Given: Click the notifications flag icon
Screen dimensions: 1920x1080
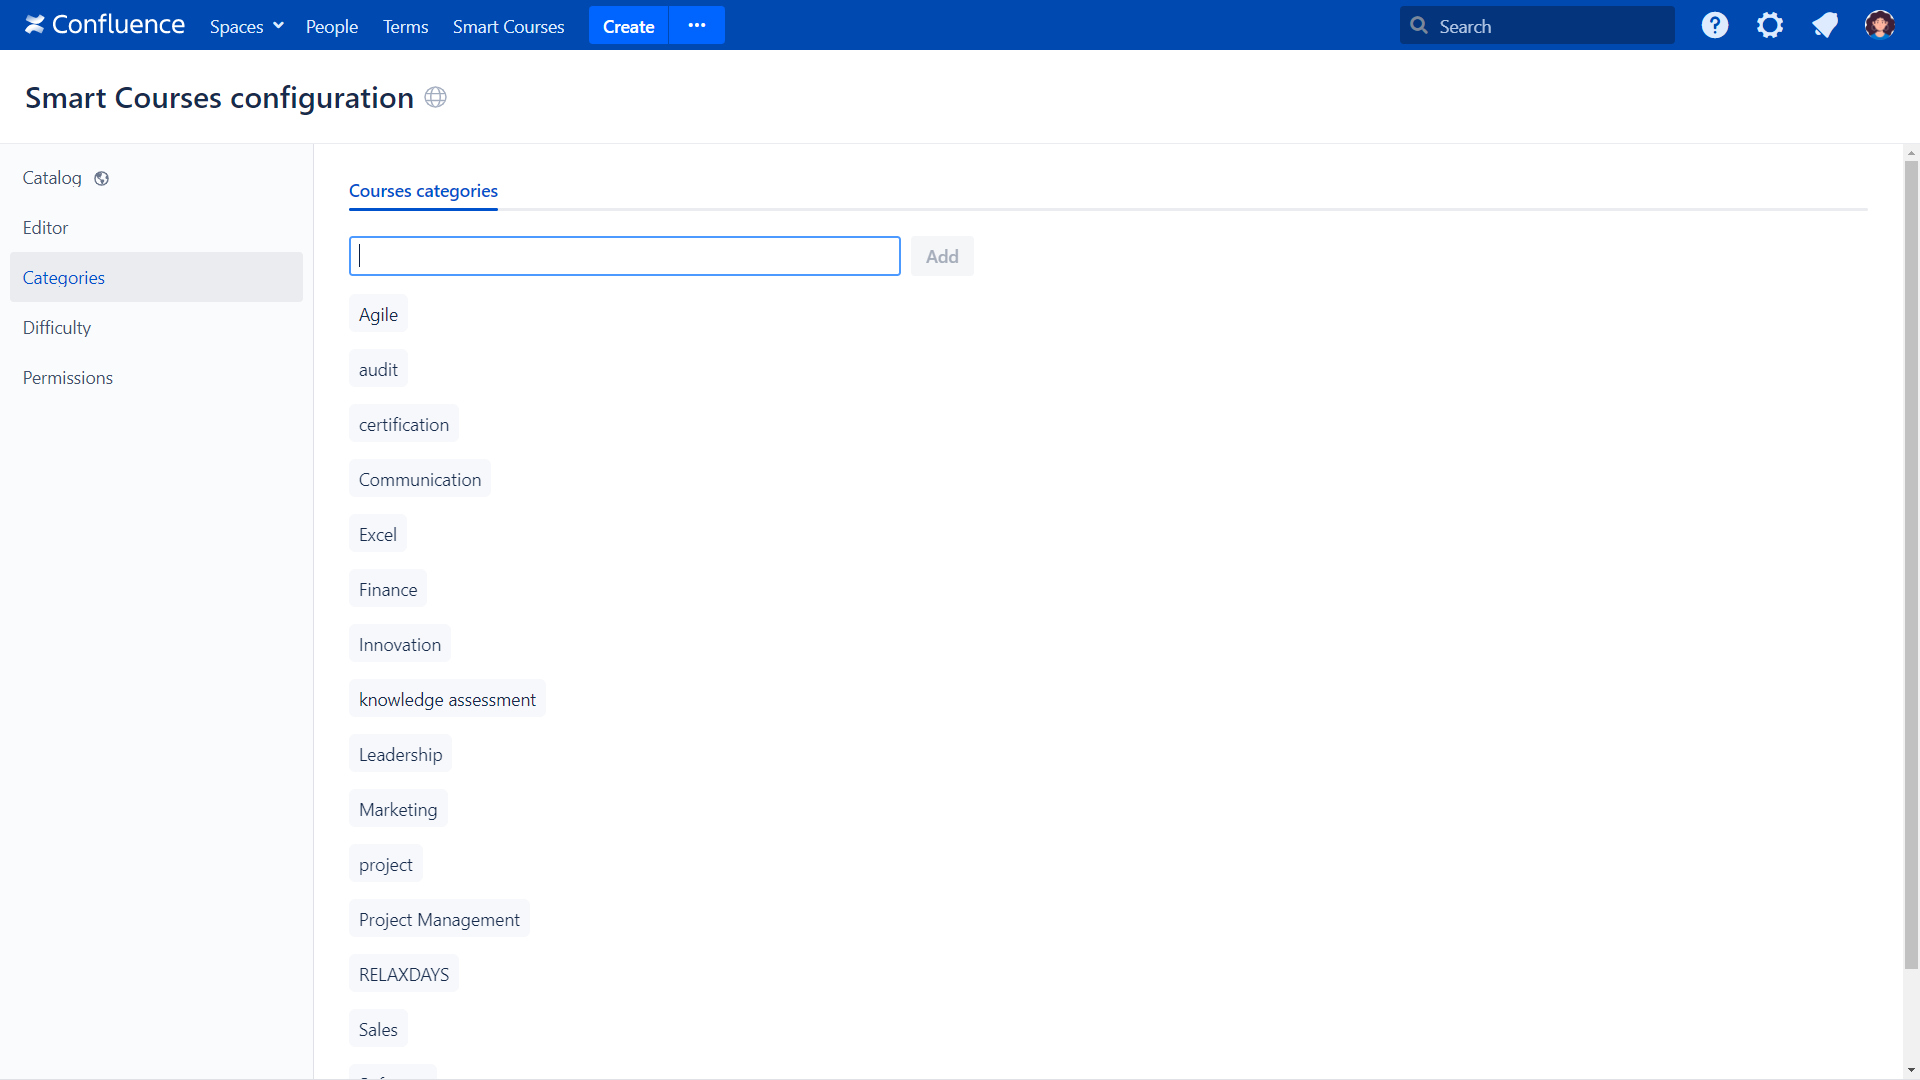Looking at the screenshot, I should point(1825,24).
